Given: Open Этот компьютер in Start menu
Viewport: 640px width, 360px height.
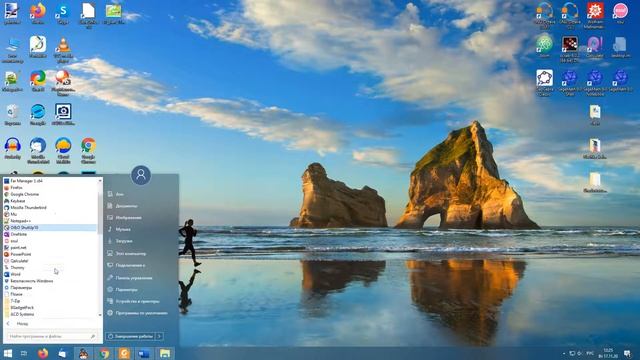Looking at the screenshot, I should point(131,253).
